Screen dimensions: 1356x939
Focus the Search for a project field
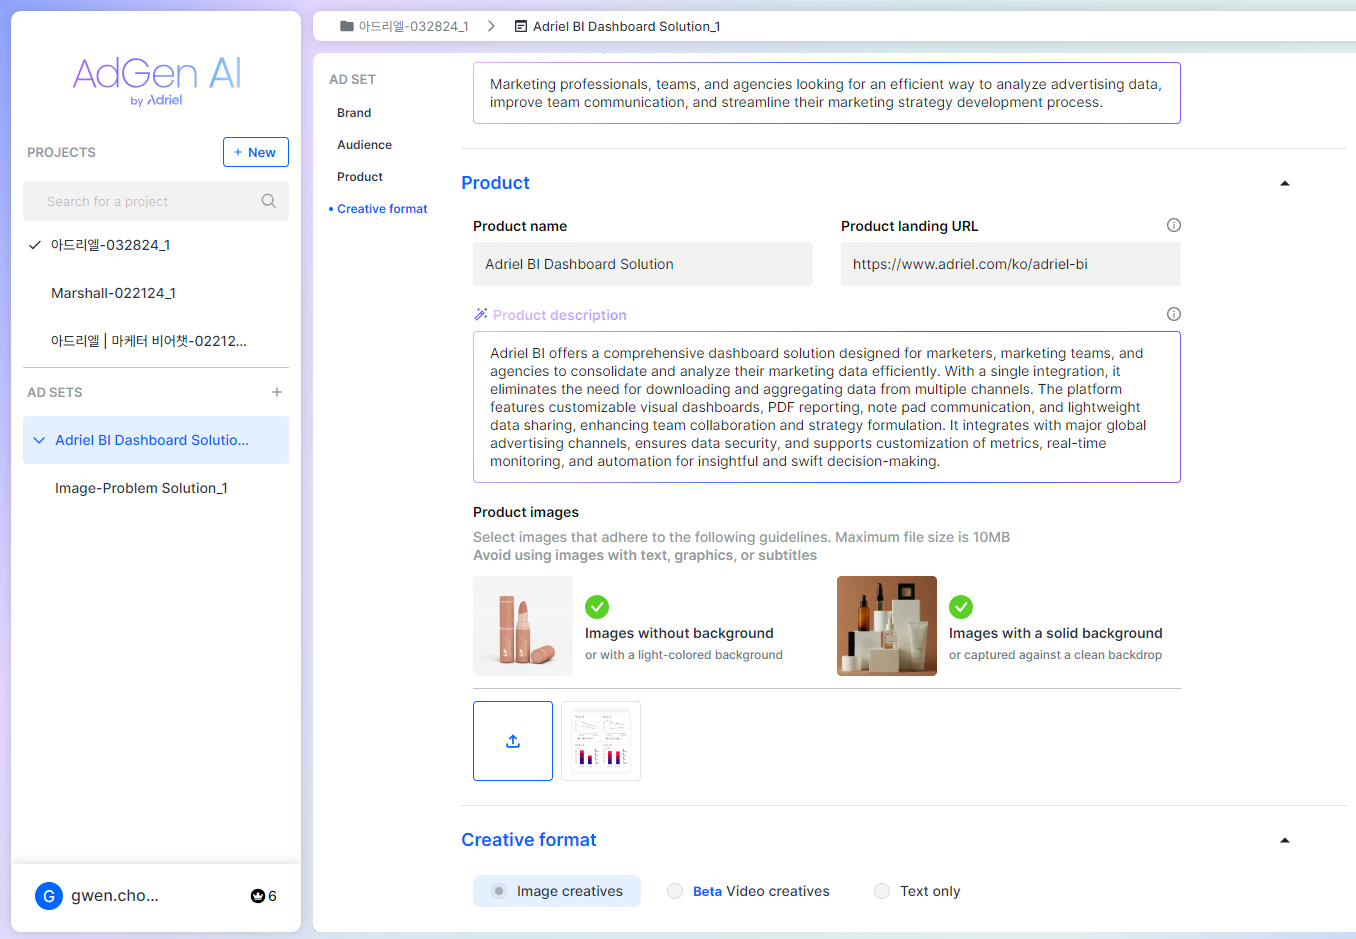coord(156,201)
